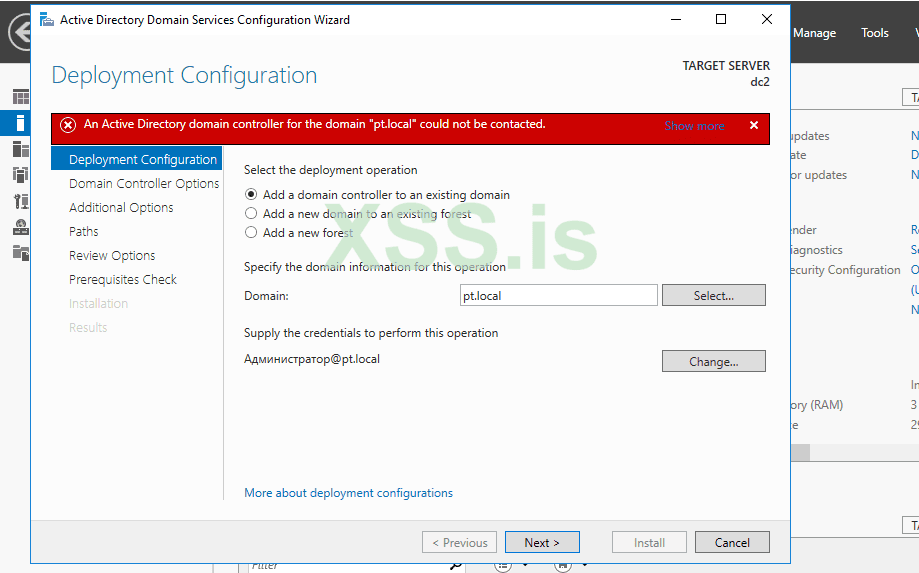
Task: Click the 'Domain:' label
Action: [x=266, y=296]
